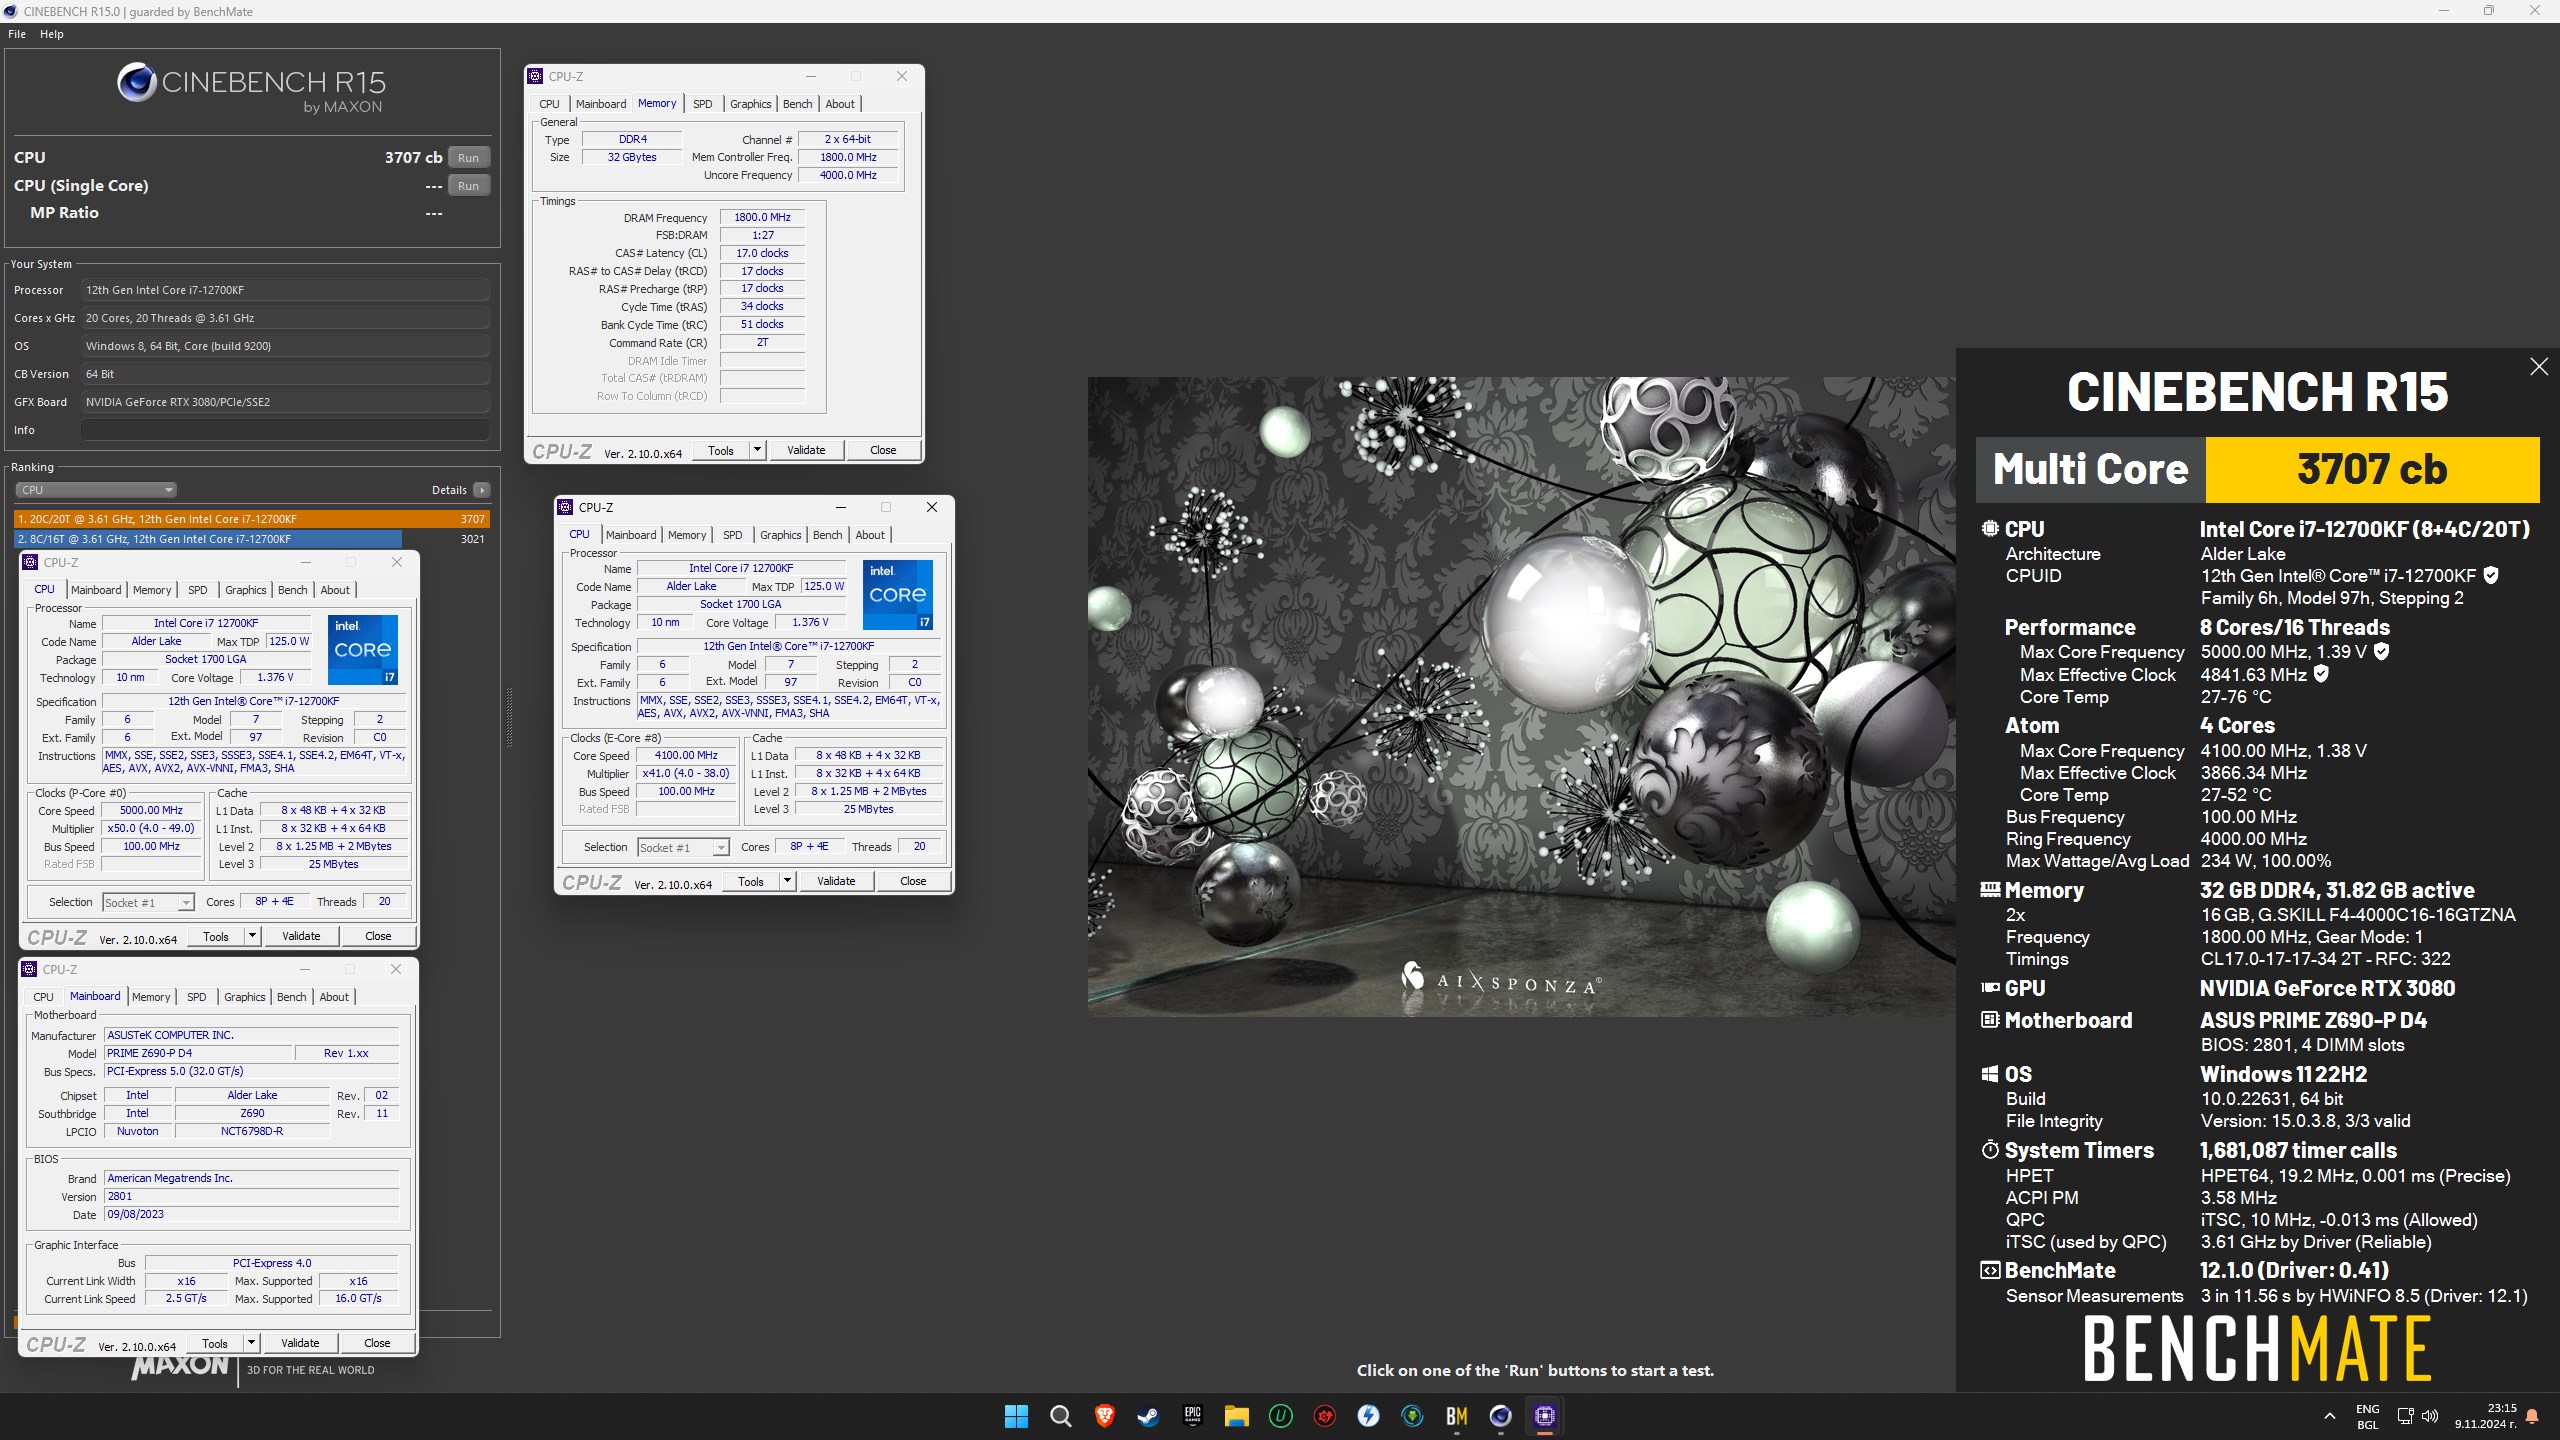Open Windows Start menu in taskbar

pyautogui.click(x=1016, y=1416)
